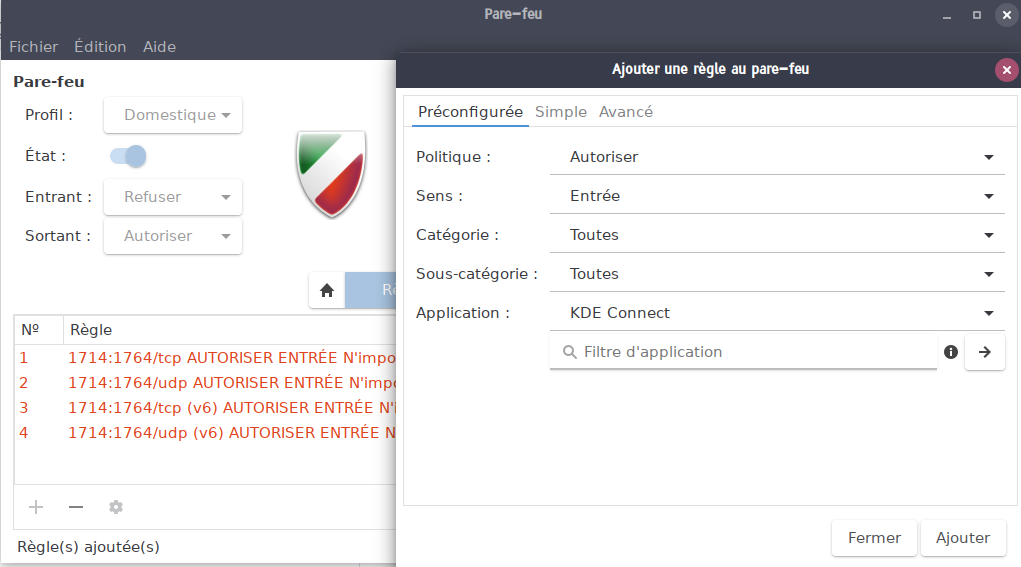Open the Politique dropdown
Image resolution: width=1021 pixels, height=567 pixels.
(x=776, y=157)
